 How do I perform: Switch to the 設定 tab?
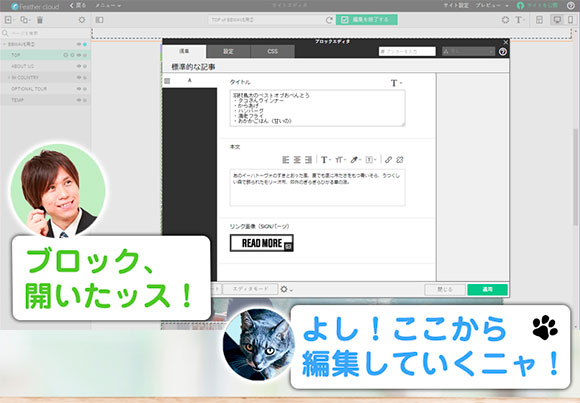[228, 51]
